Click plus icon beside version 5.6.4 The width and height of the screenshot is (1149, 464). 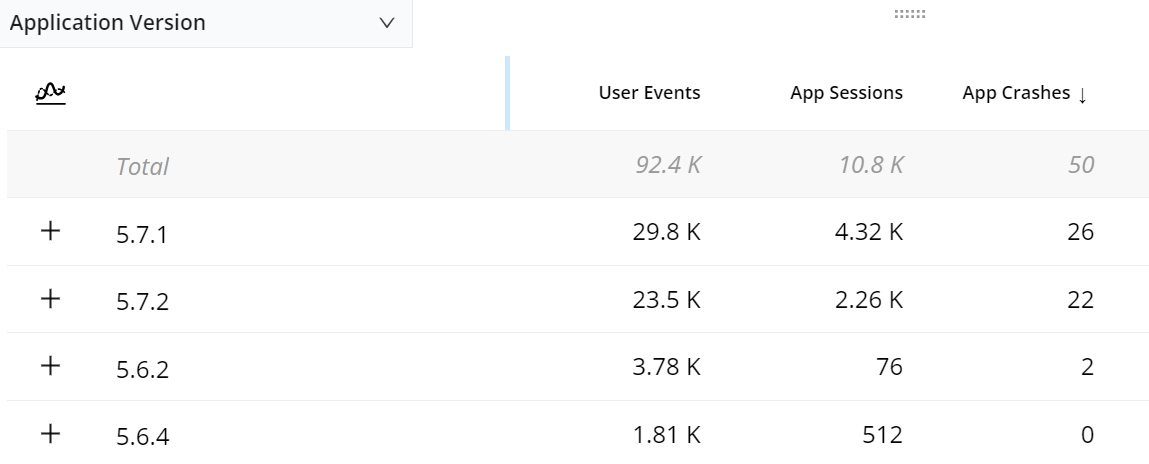click(50, 434)
